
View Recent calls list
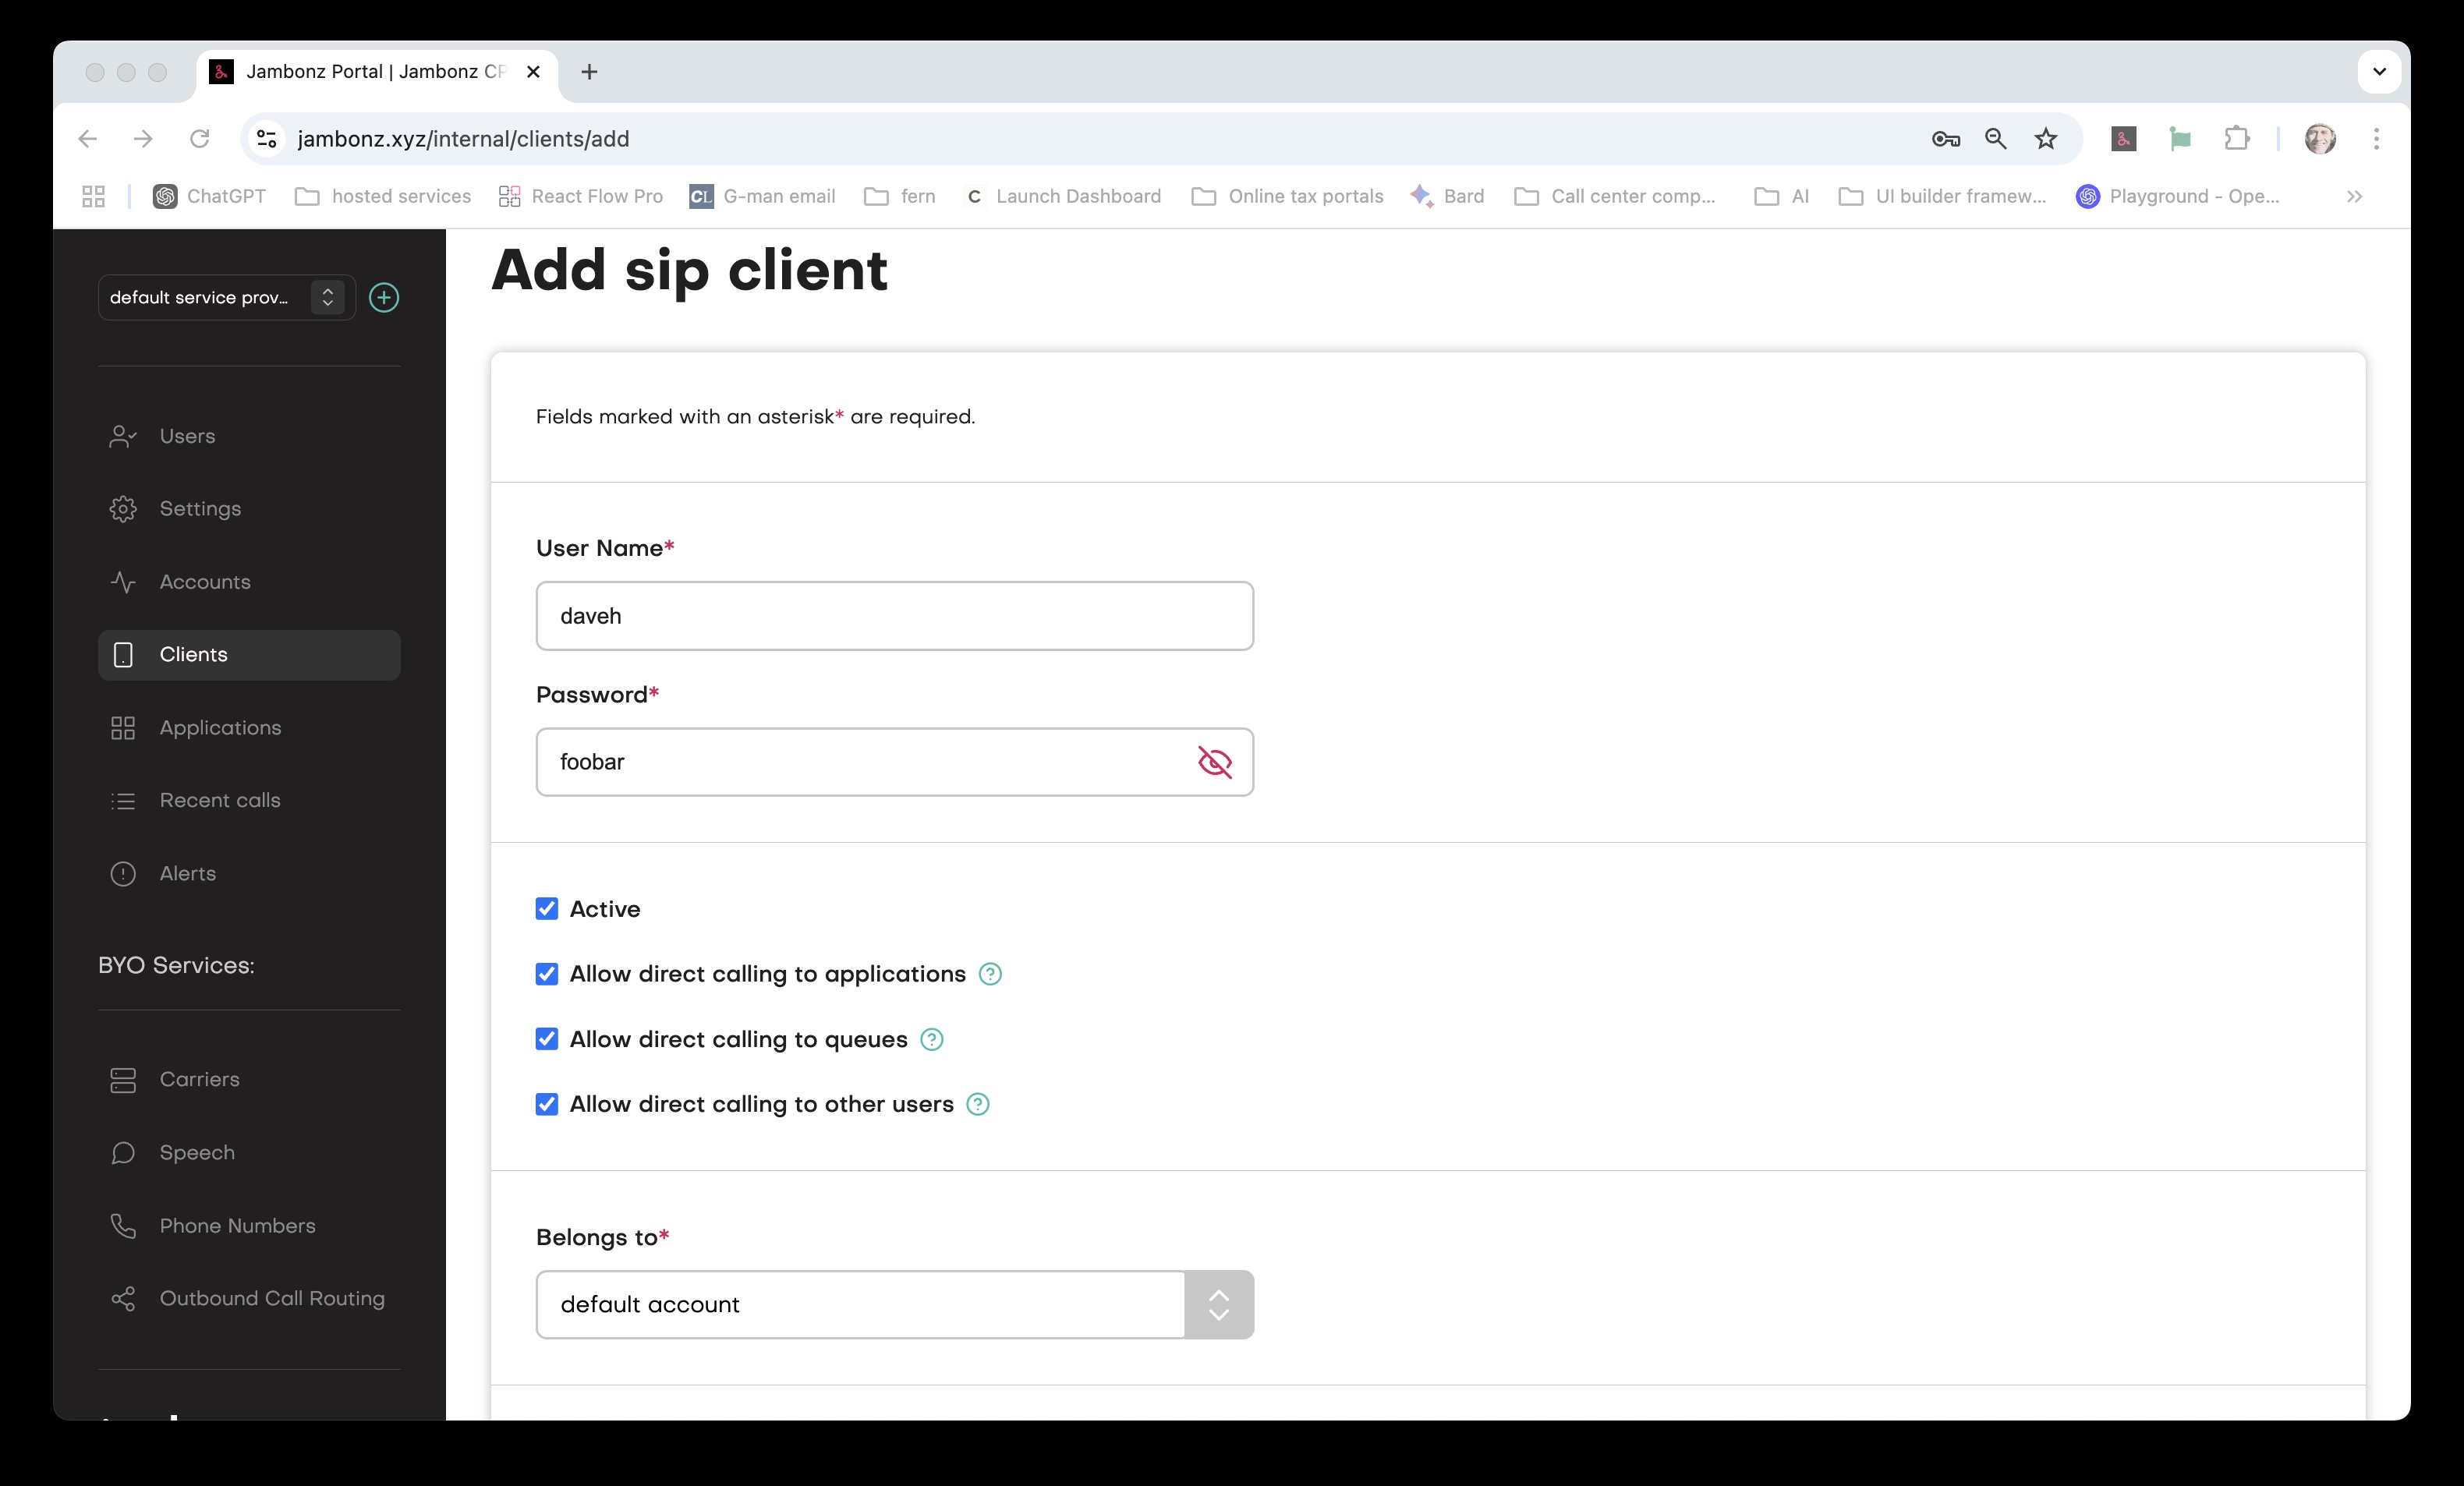(x=219, y=800)
